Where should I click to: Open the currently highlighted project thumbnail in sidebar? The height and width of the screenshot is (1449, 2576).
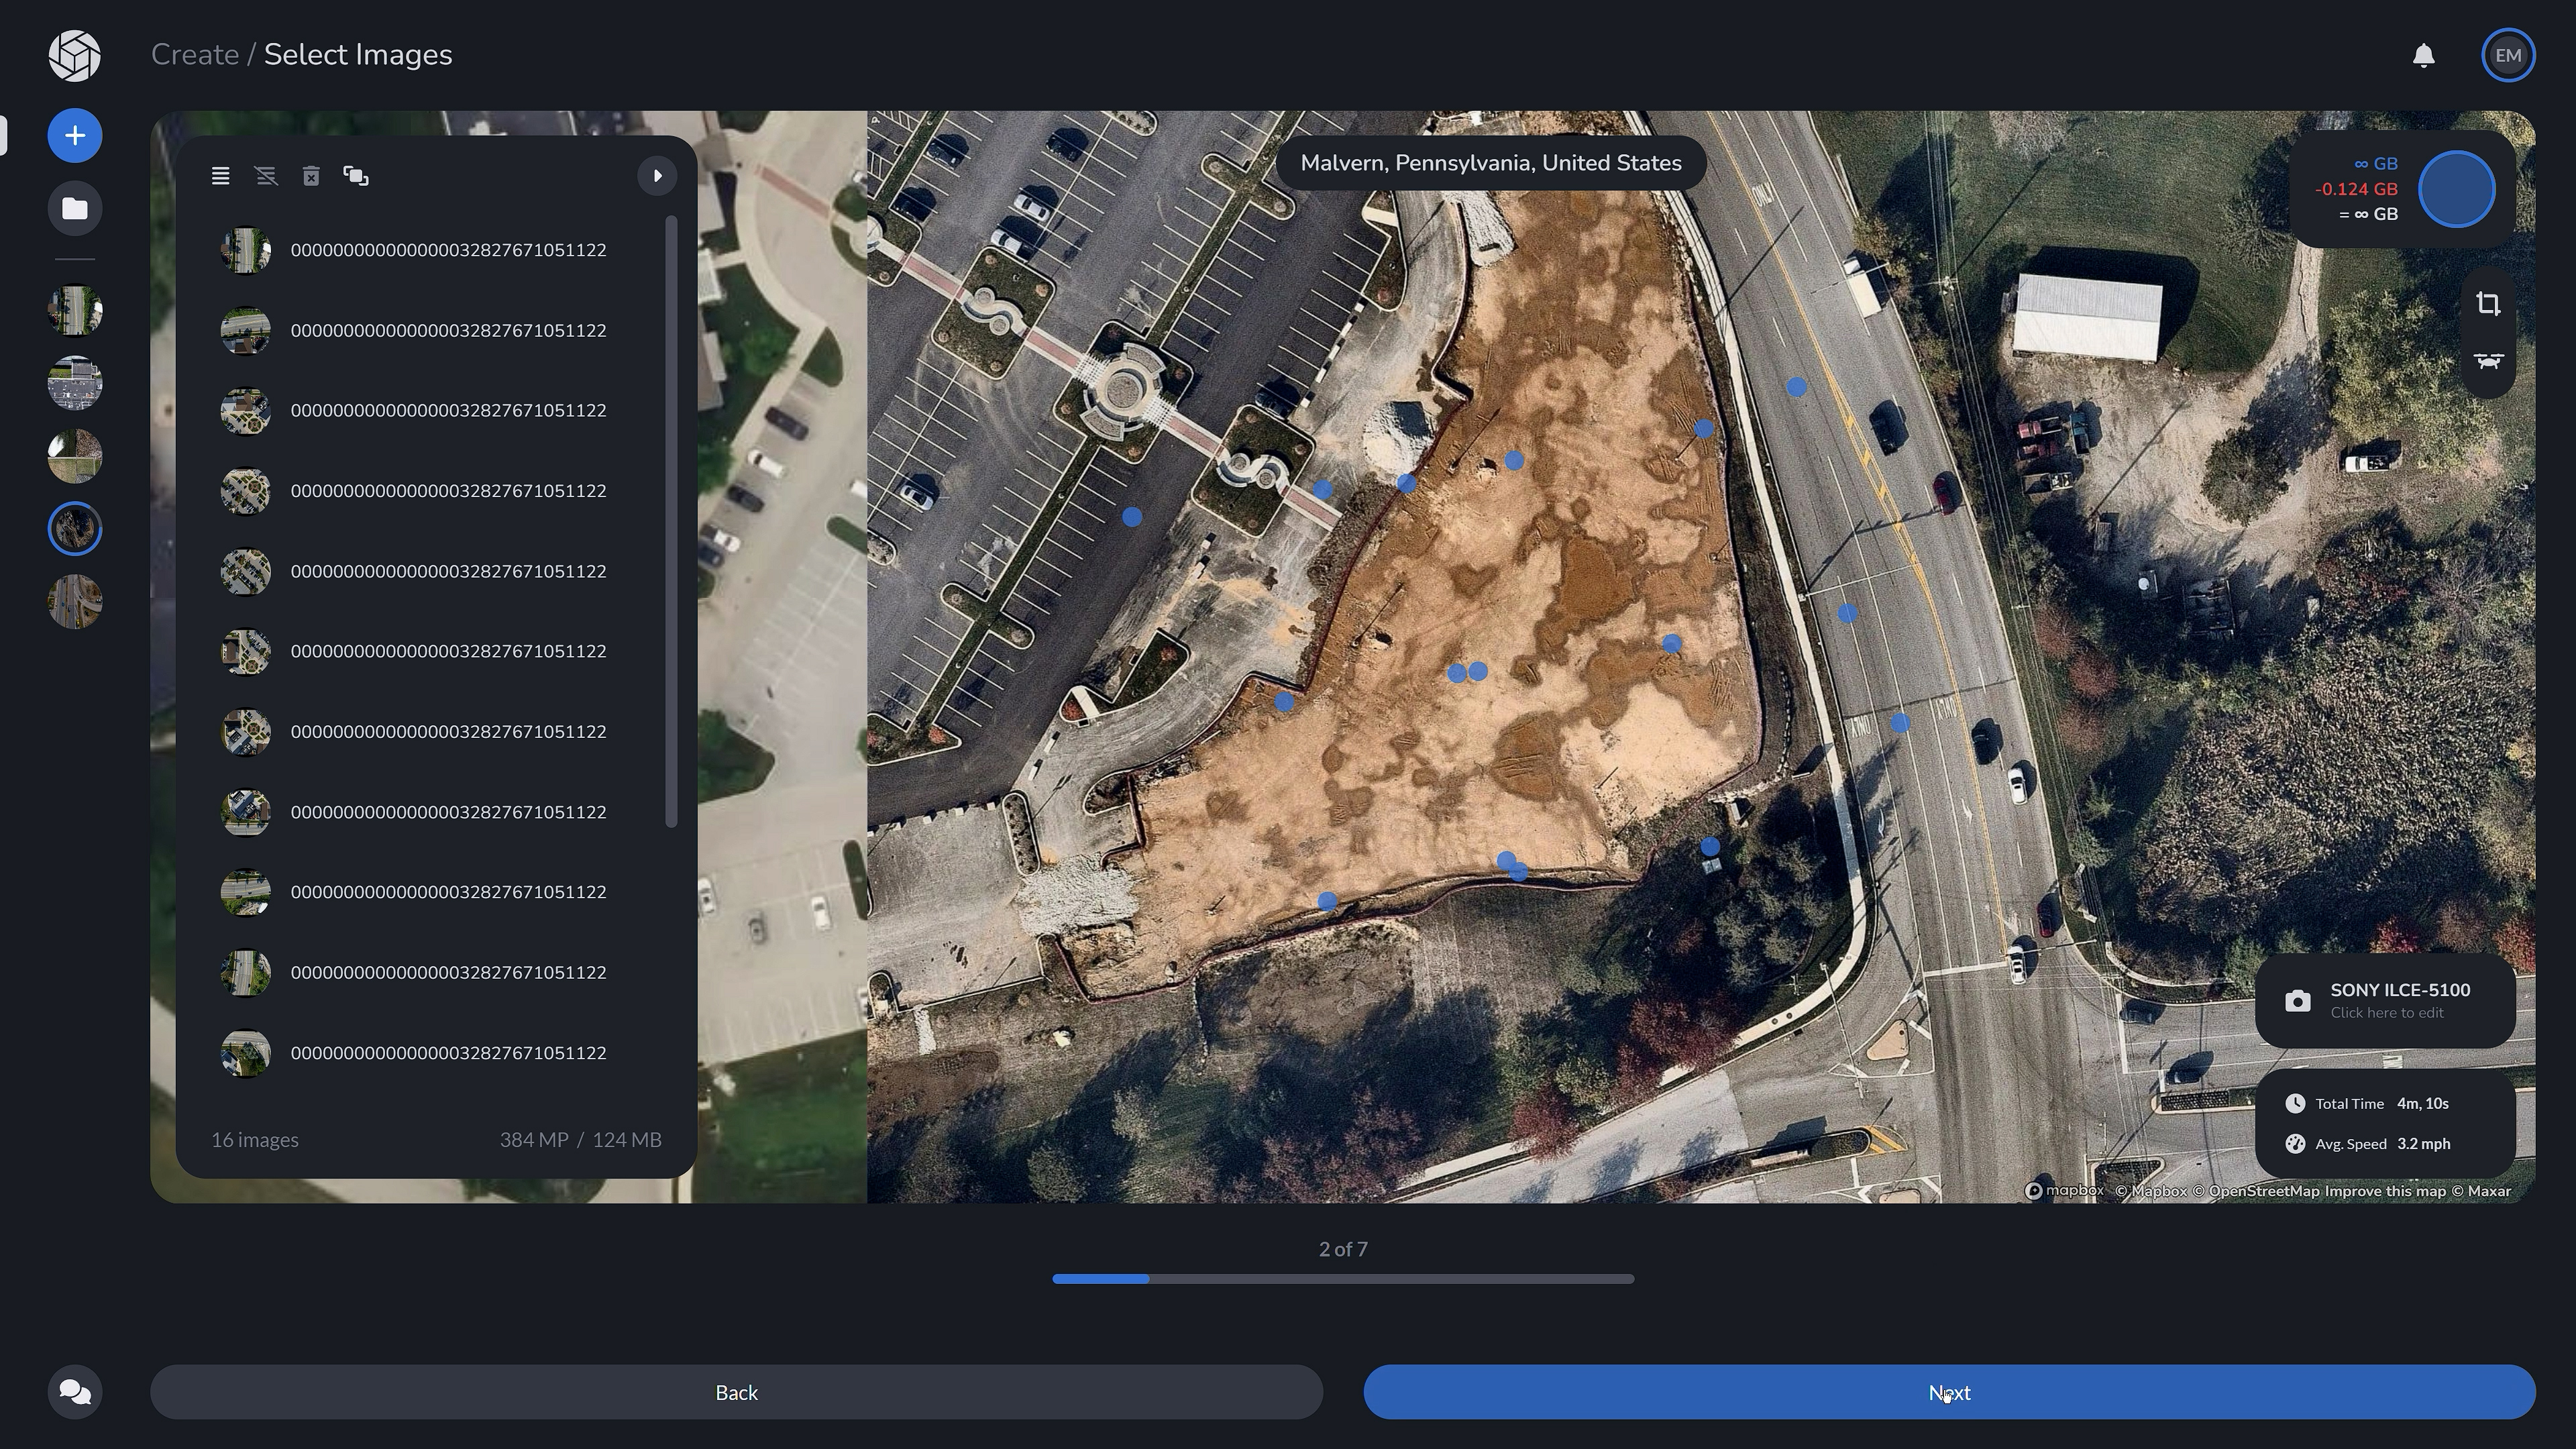tap(75, 528)
